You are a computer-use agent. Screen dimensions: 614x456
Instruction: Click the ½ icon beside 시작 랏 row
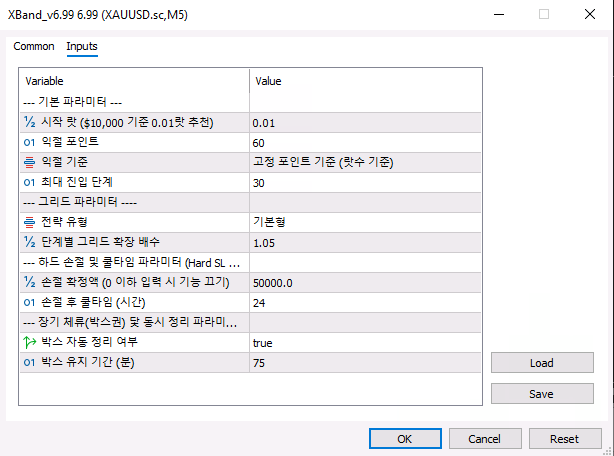pyautogui.click(x=30, y=122)
